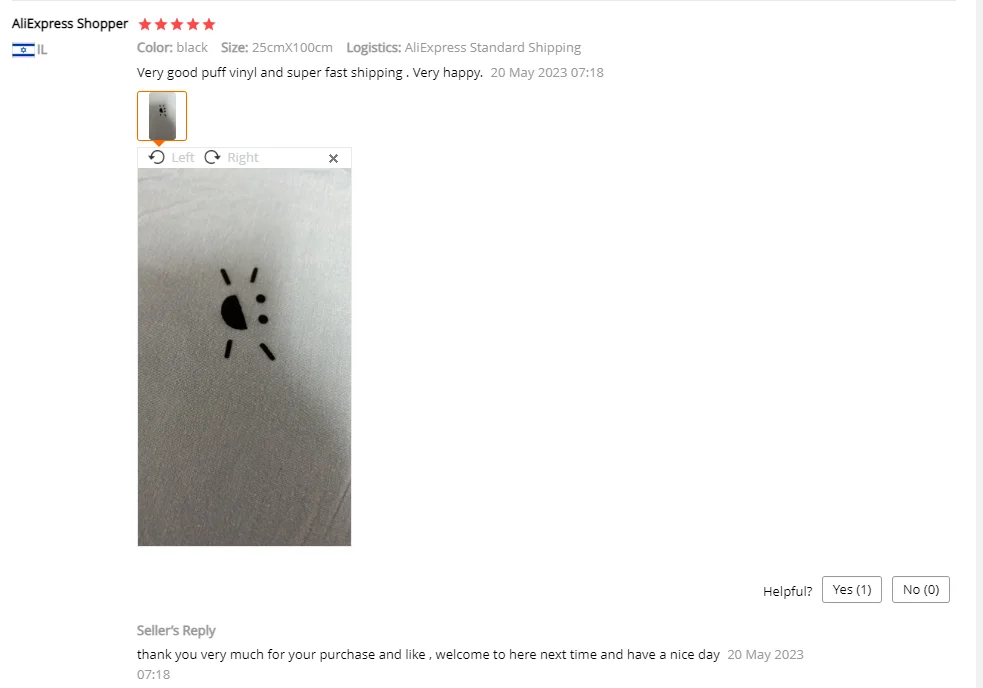This screenshot has height=688, width=983.
Task: Click the 'Size: 25cmX100cm' attribute
Action: coord(276,48)
